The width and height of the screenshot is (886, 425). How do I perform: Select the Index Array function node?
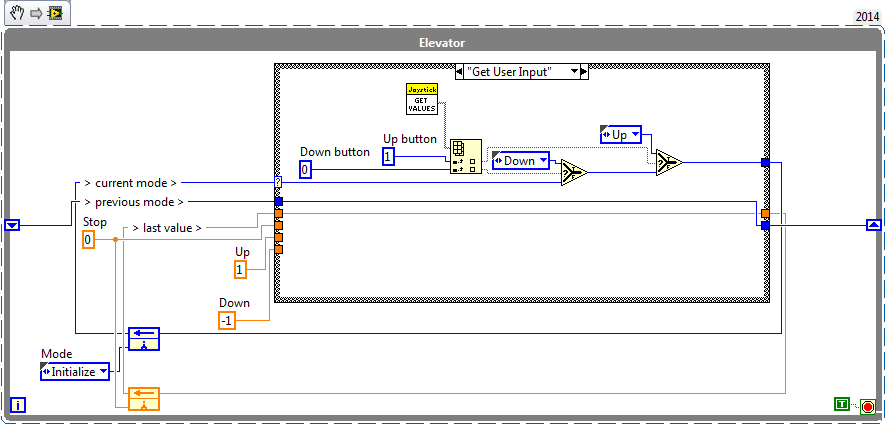point(466,156)
